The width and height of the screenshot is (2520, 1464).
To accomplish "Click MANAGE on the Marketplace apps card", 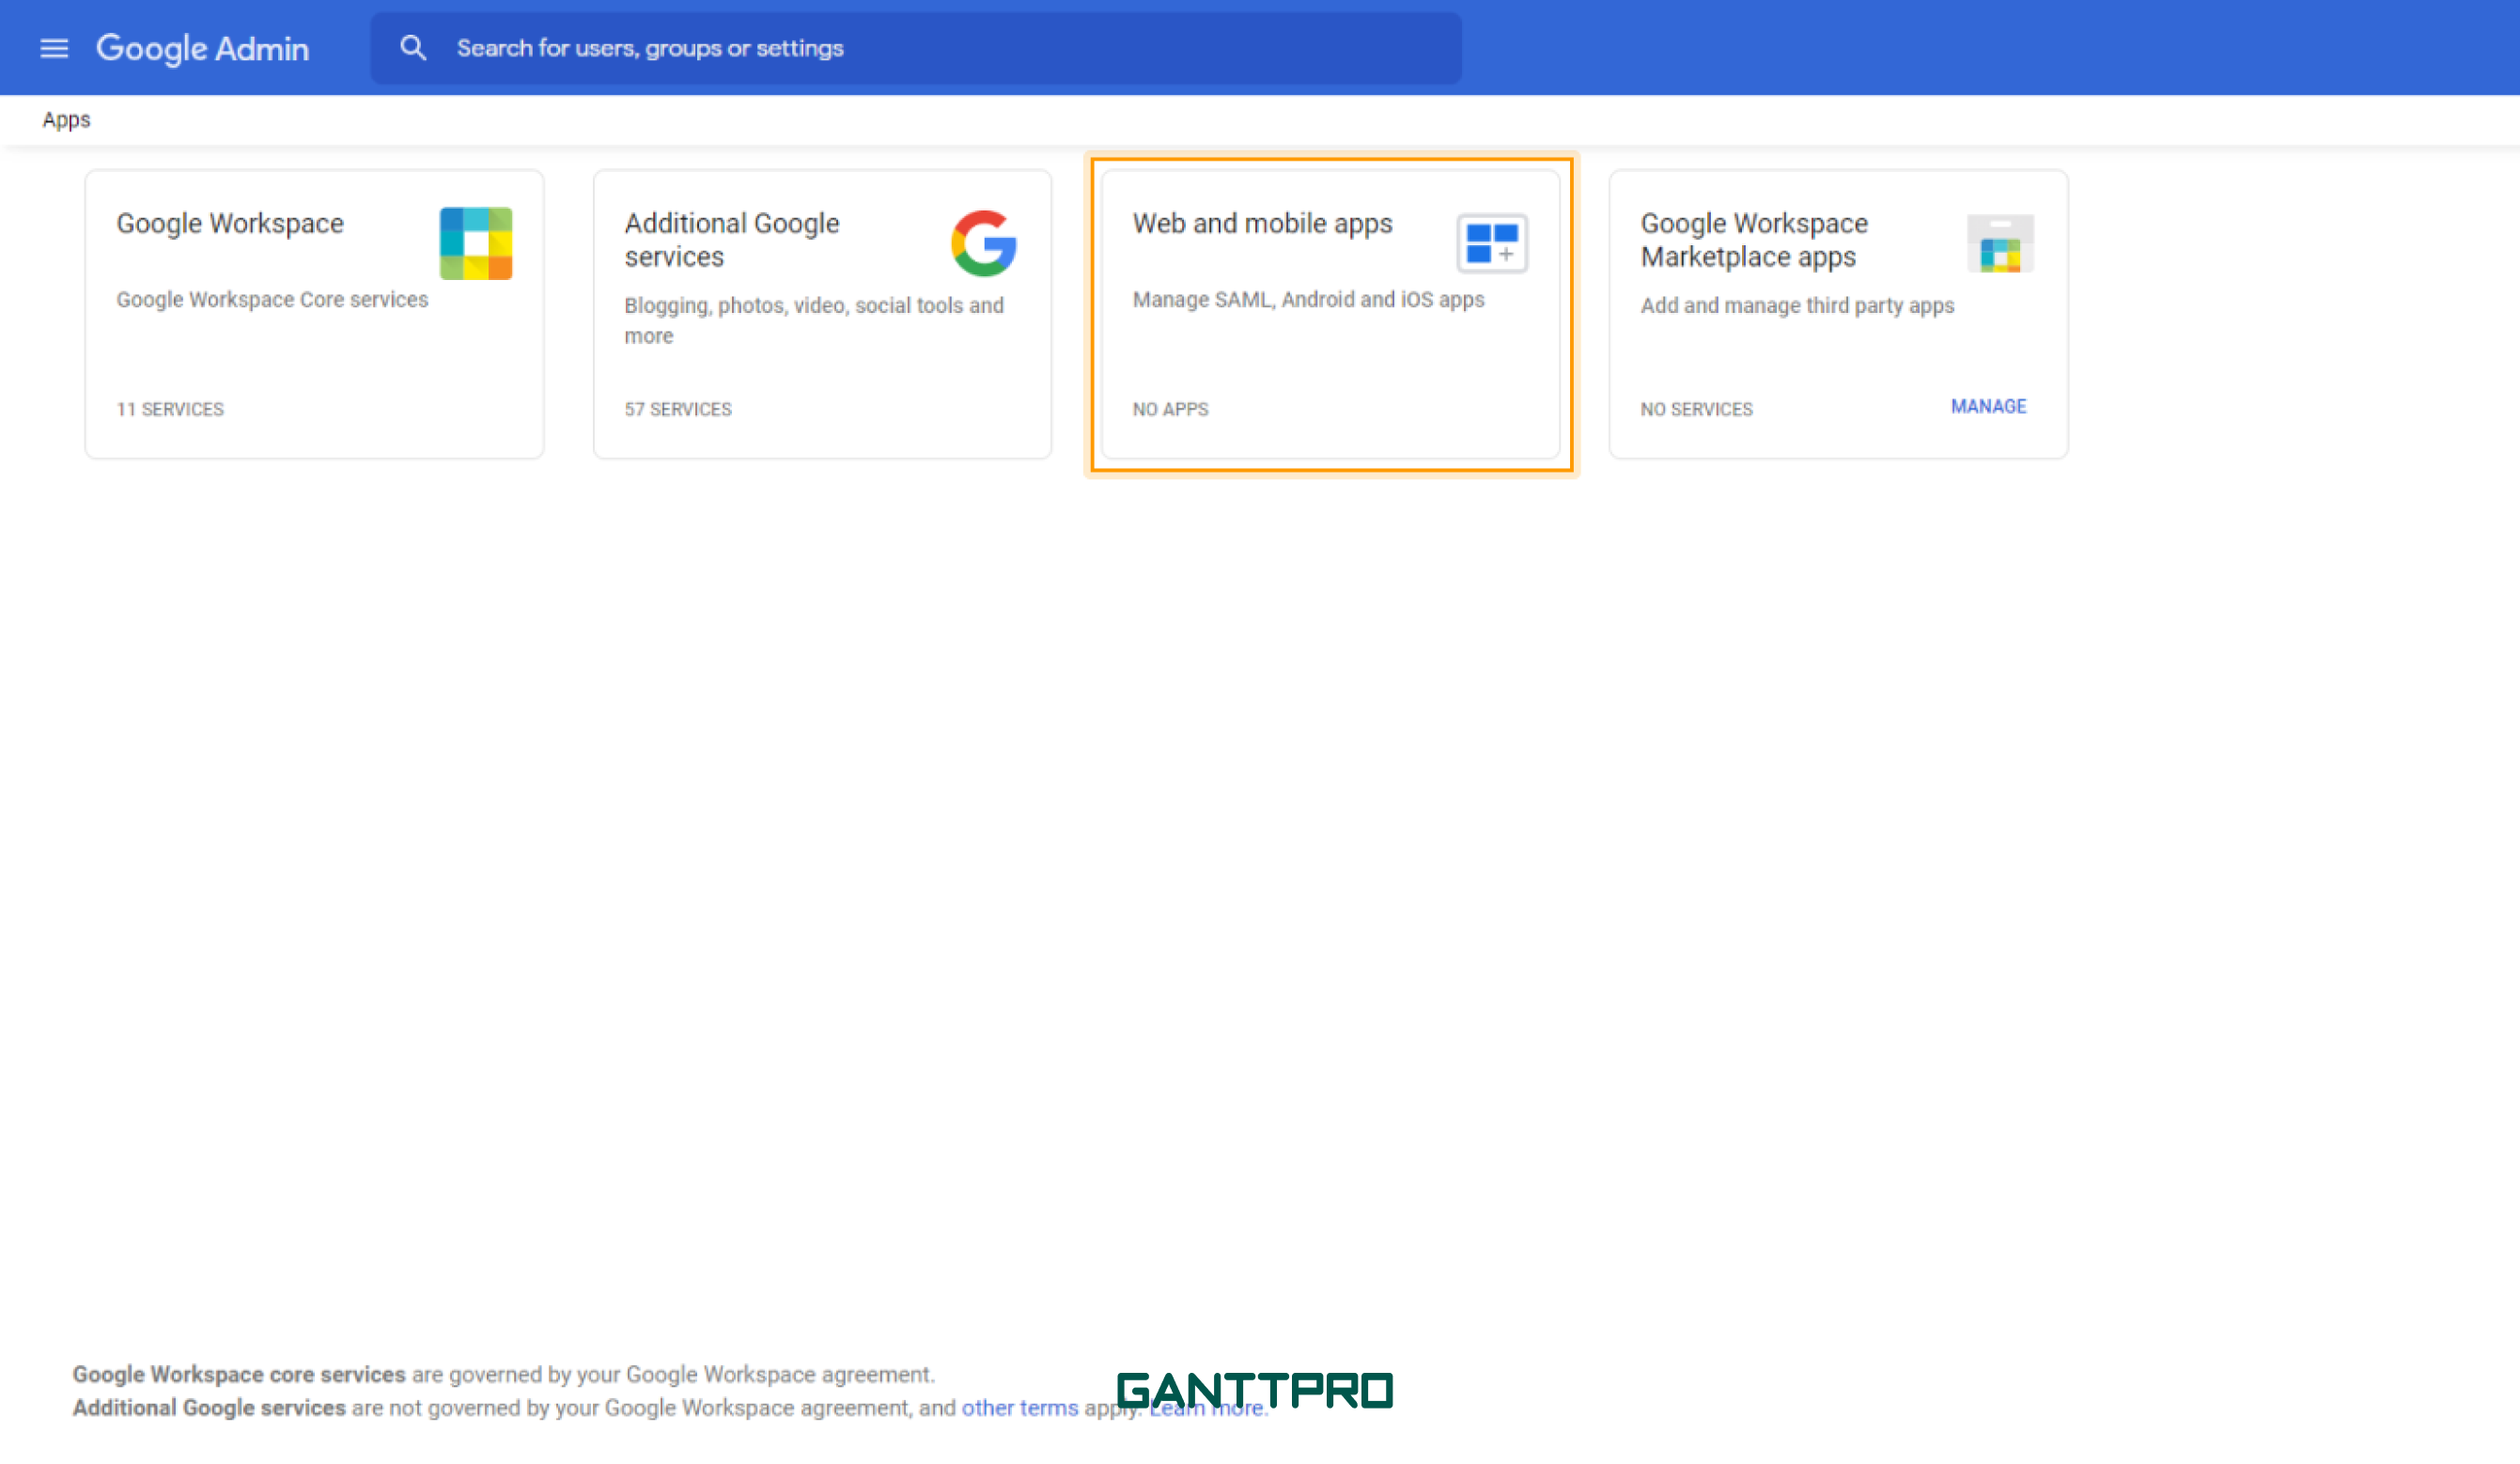I will point(1988,406).
